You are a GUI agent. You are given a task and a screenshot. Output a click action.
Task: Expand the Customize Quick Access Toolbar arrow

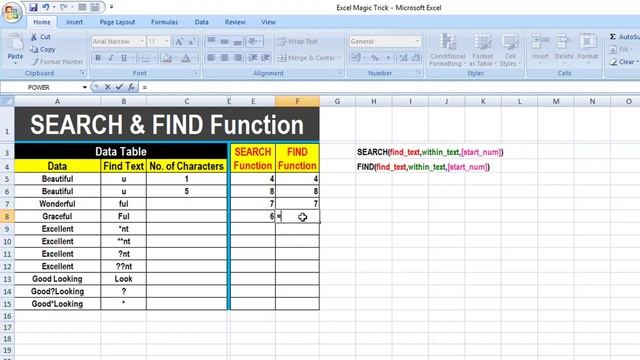pyautogui.click(x=111, y=7)
